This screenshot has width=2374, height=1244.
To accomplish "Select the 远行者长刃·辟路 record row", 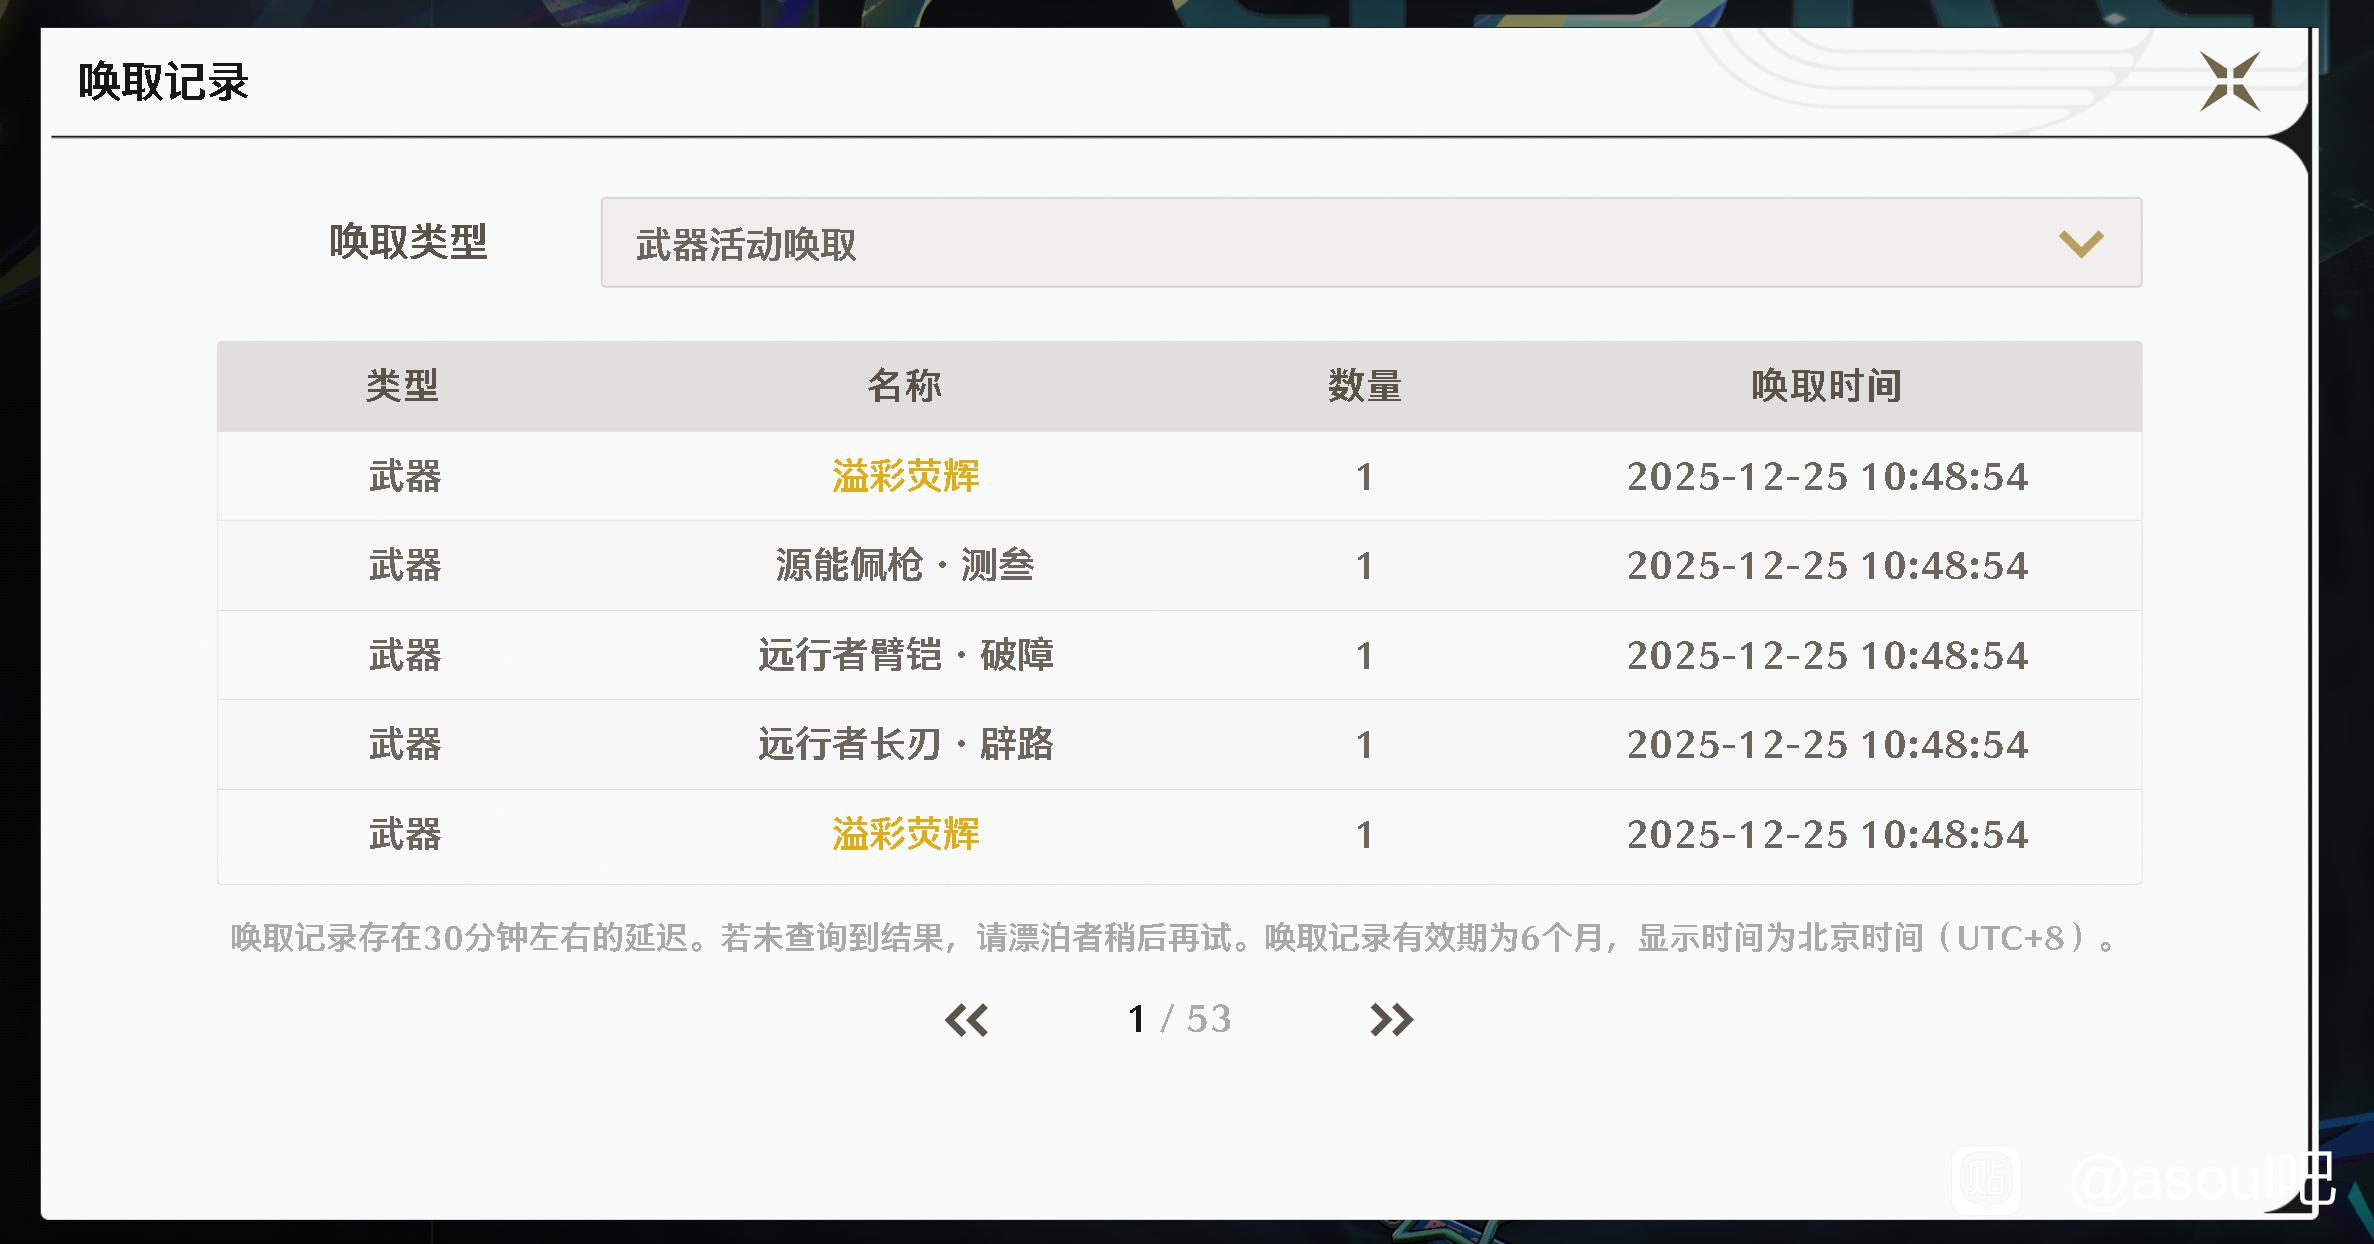I will (x=905, y=745).
